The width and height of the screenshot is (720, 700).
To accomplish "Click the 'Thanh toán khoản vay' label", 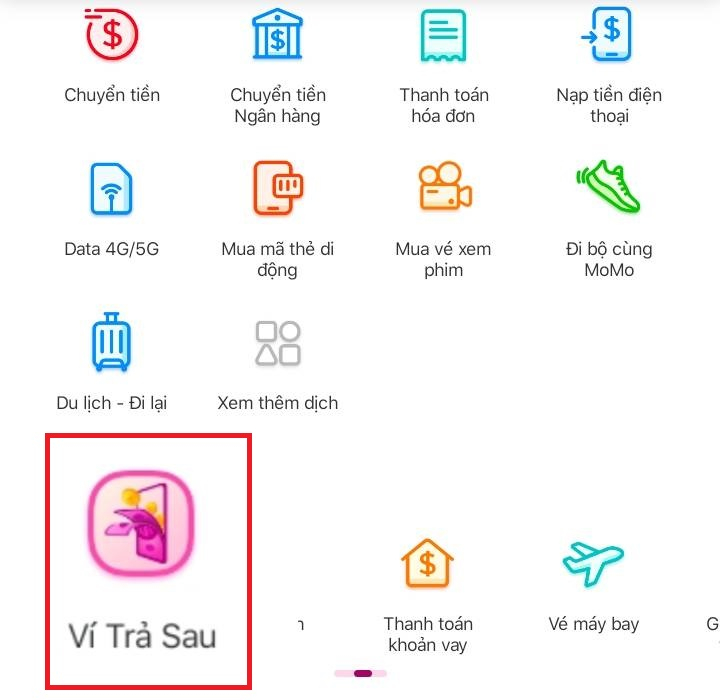I will (428, 634).
